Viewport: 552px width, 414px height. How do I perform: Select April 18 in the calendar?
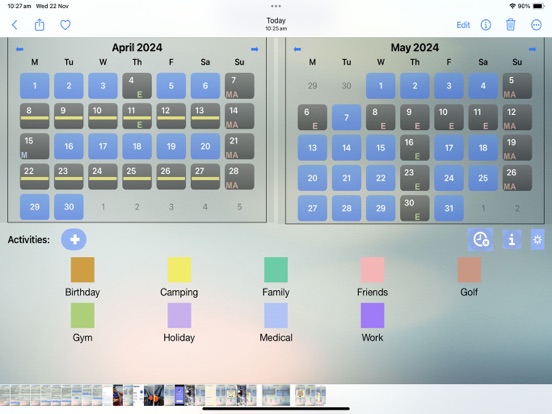(137, 146)
